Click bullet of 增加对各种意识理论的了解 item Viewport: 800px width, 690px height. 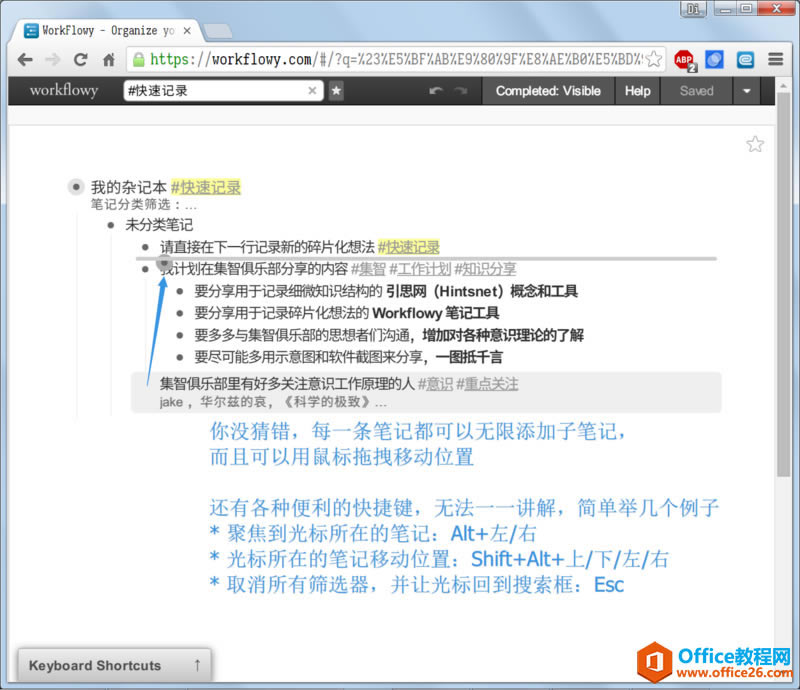click(180, 335)
